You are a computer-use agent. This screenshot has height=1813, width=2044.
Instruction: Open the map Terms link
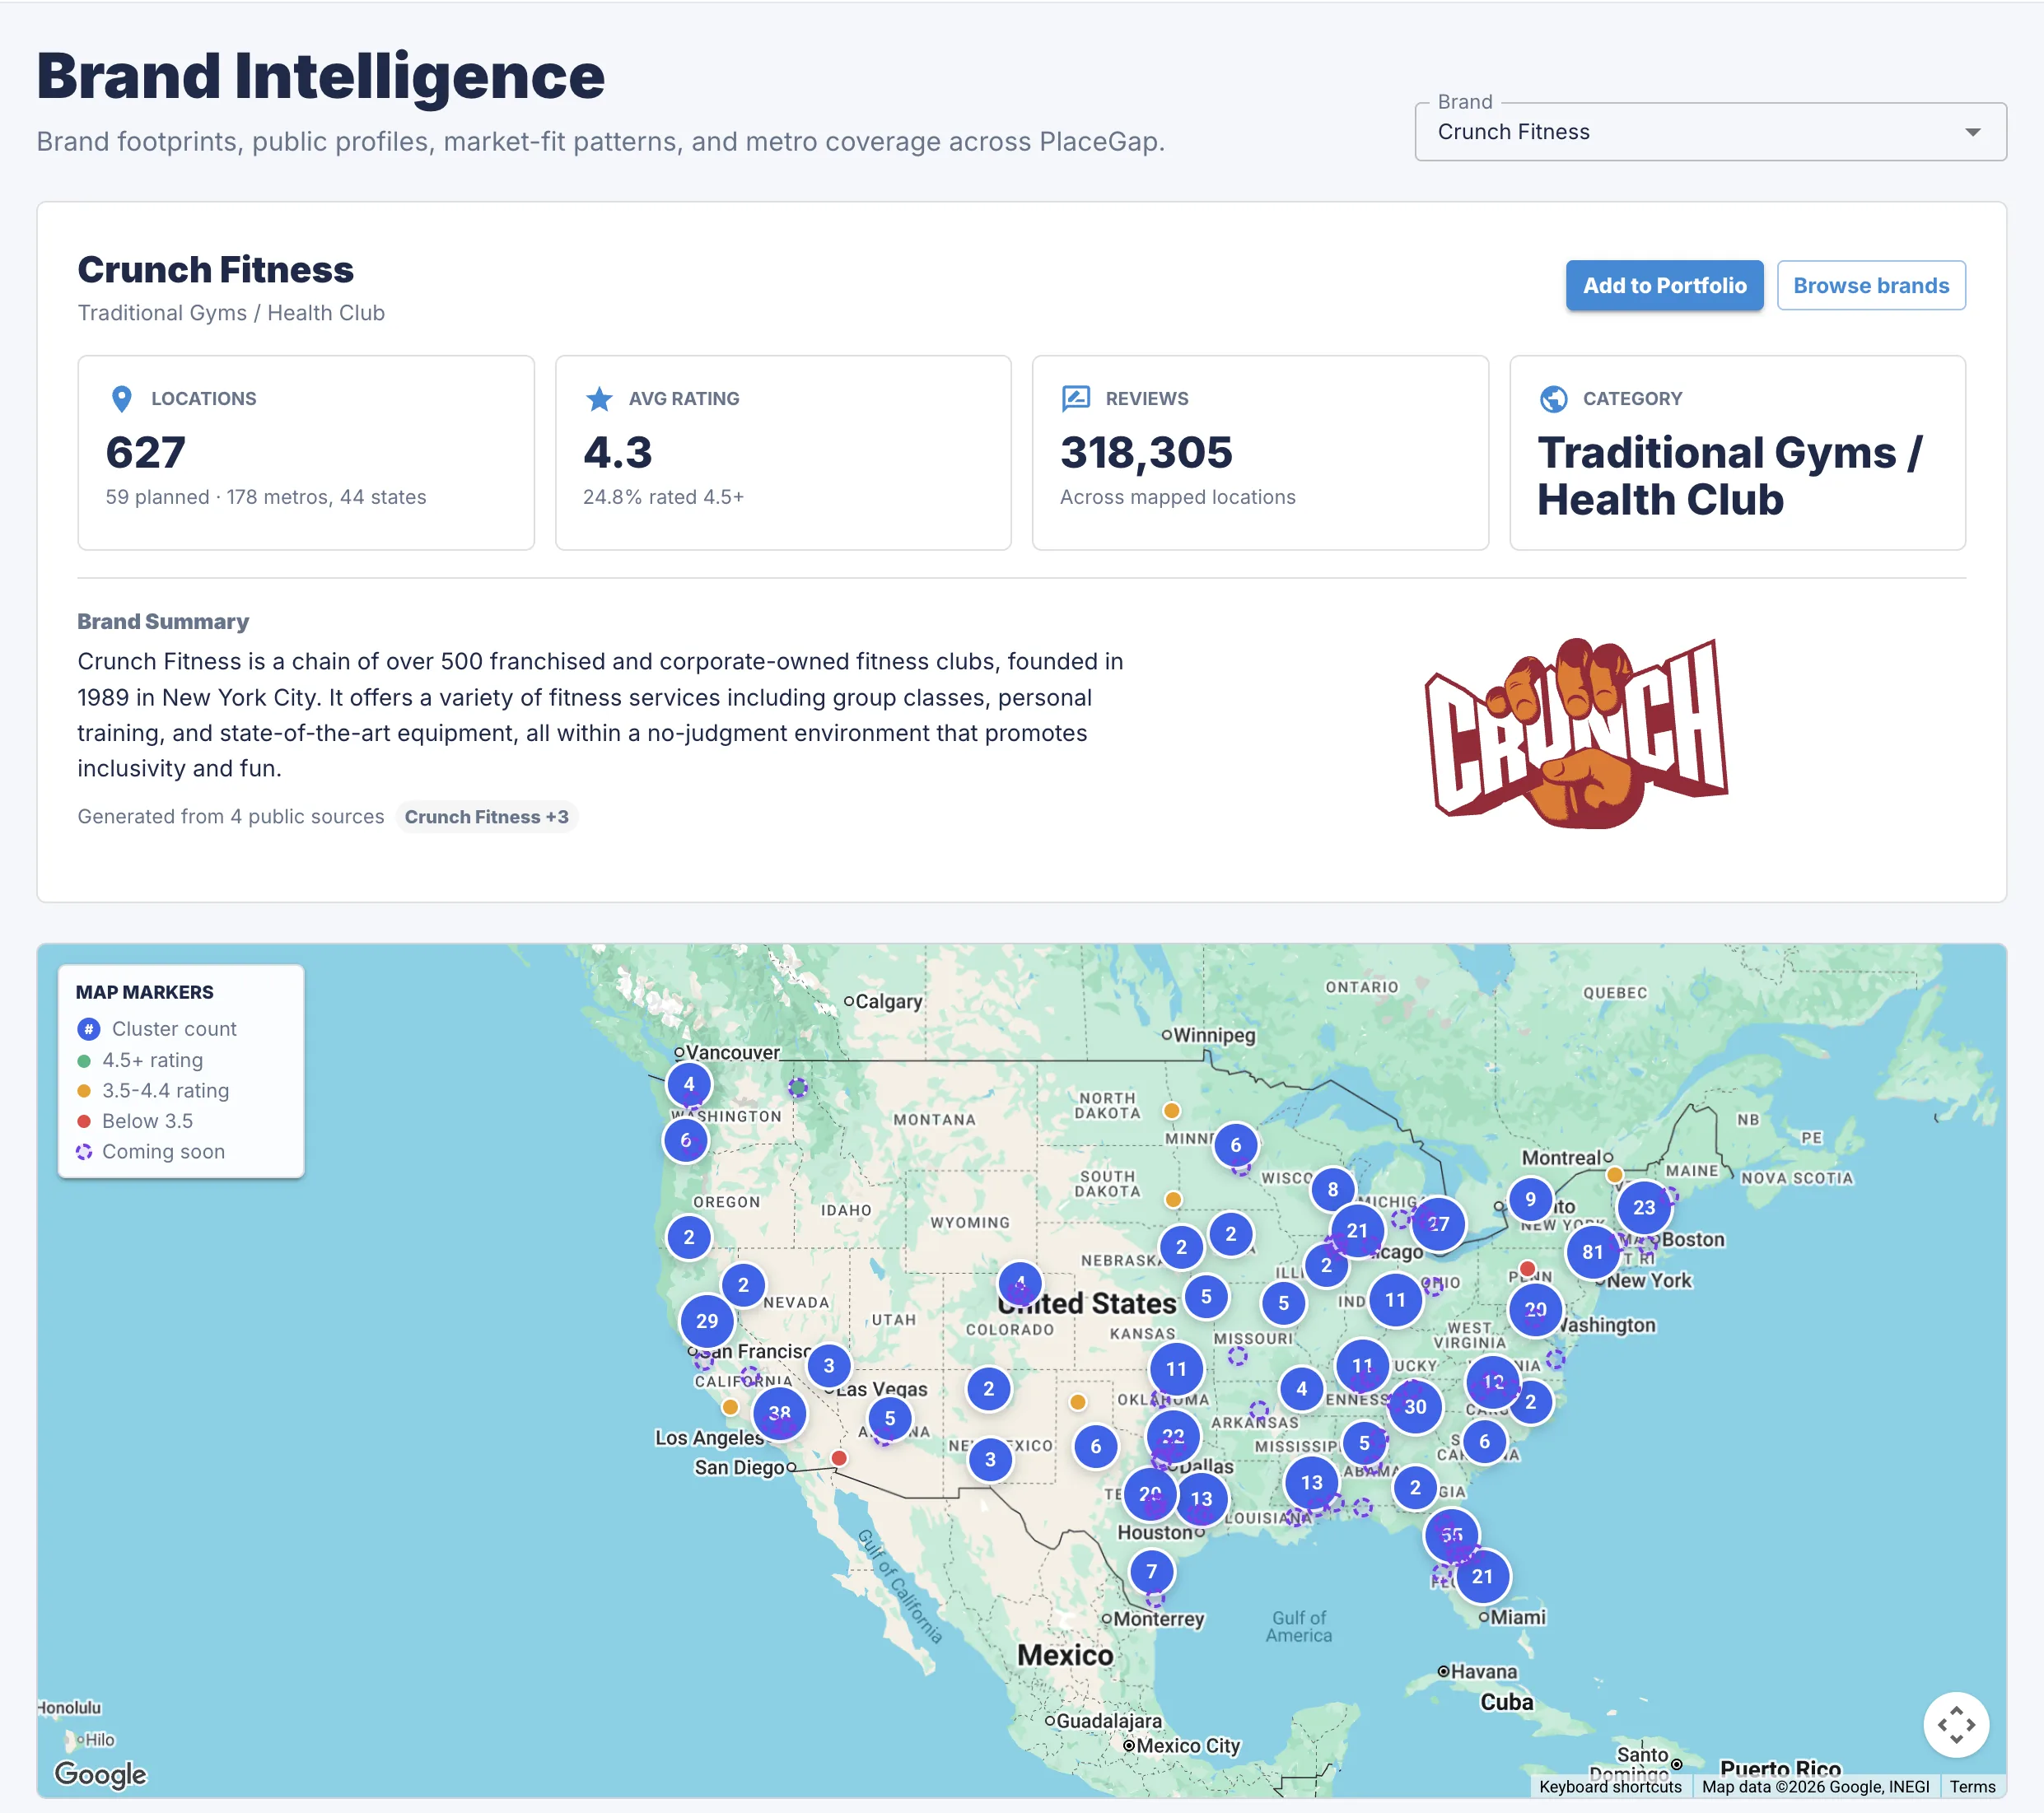(x=1972, y=1786)
